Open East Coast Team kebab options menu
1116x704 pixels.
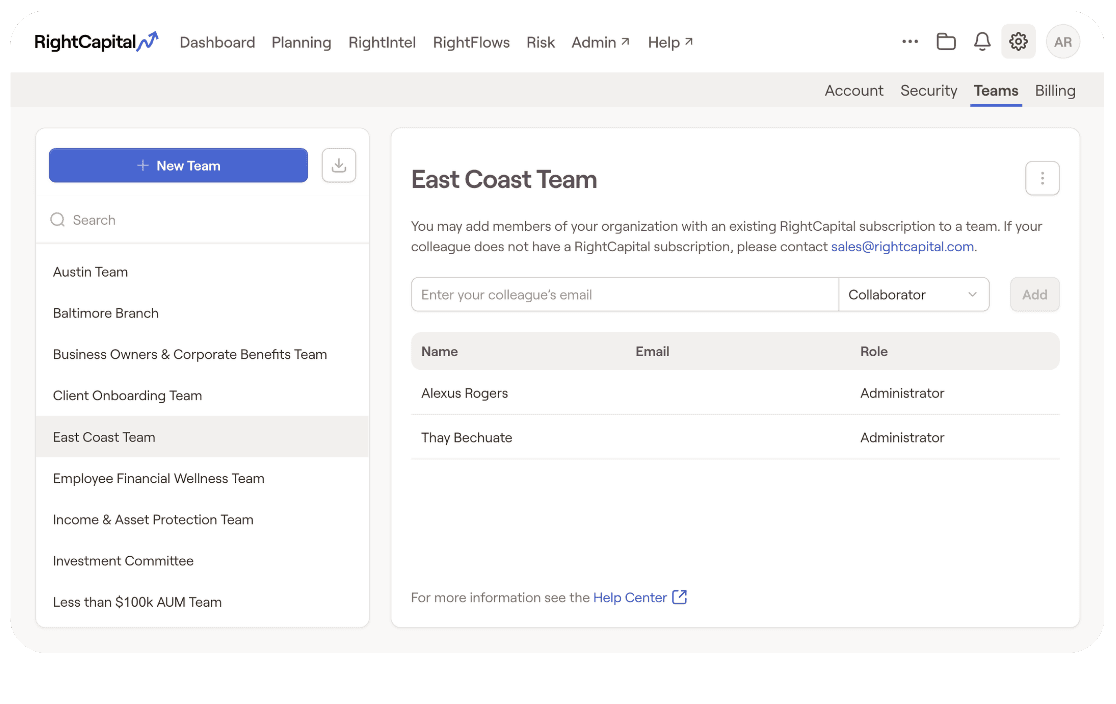(x=1042, y=178)
